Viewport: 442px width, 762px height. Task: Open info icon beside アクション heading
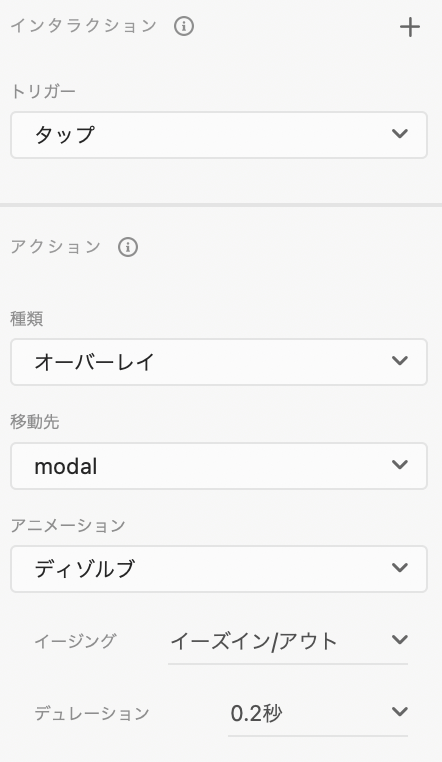click(128, 247)
